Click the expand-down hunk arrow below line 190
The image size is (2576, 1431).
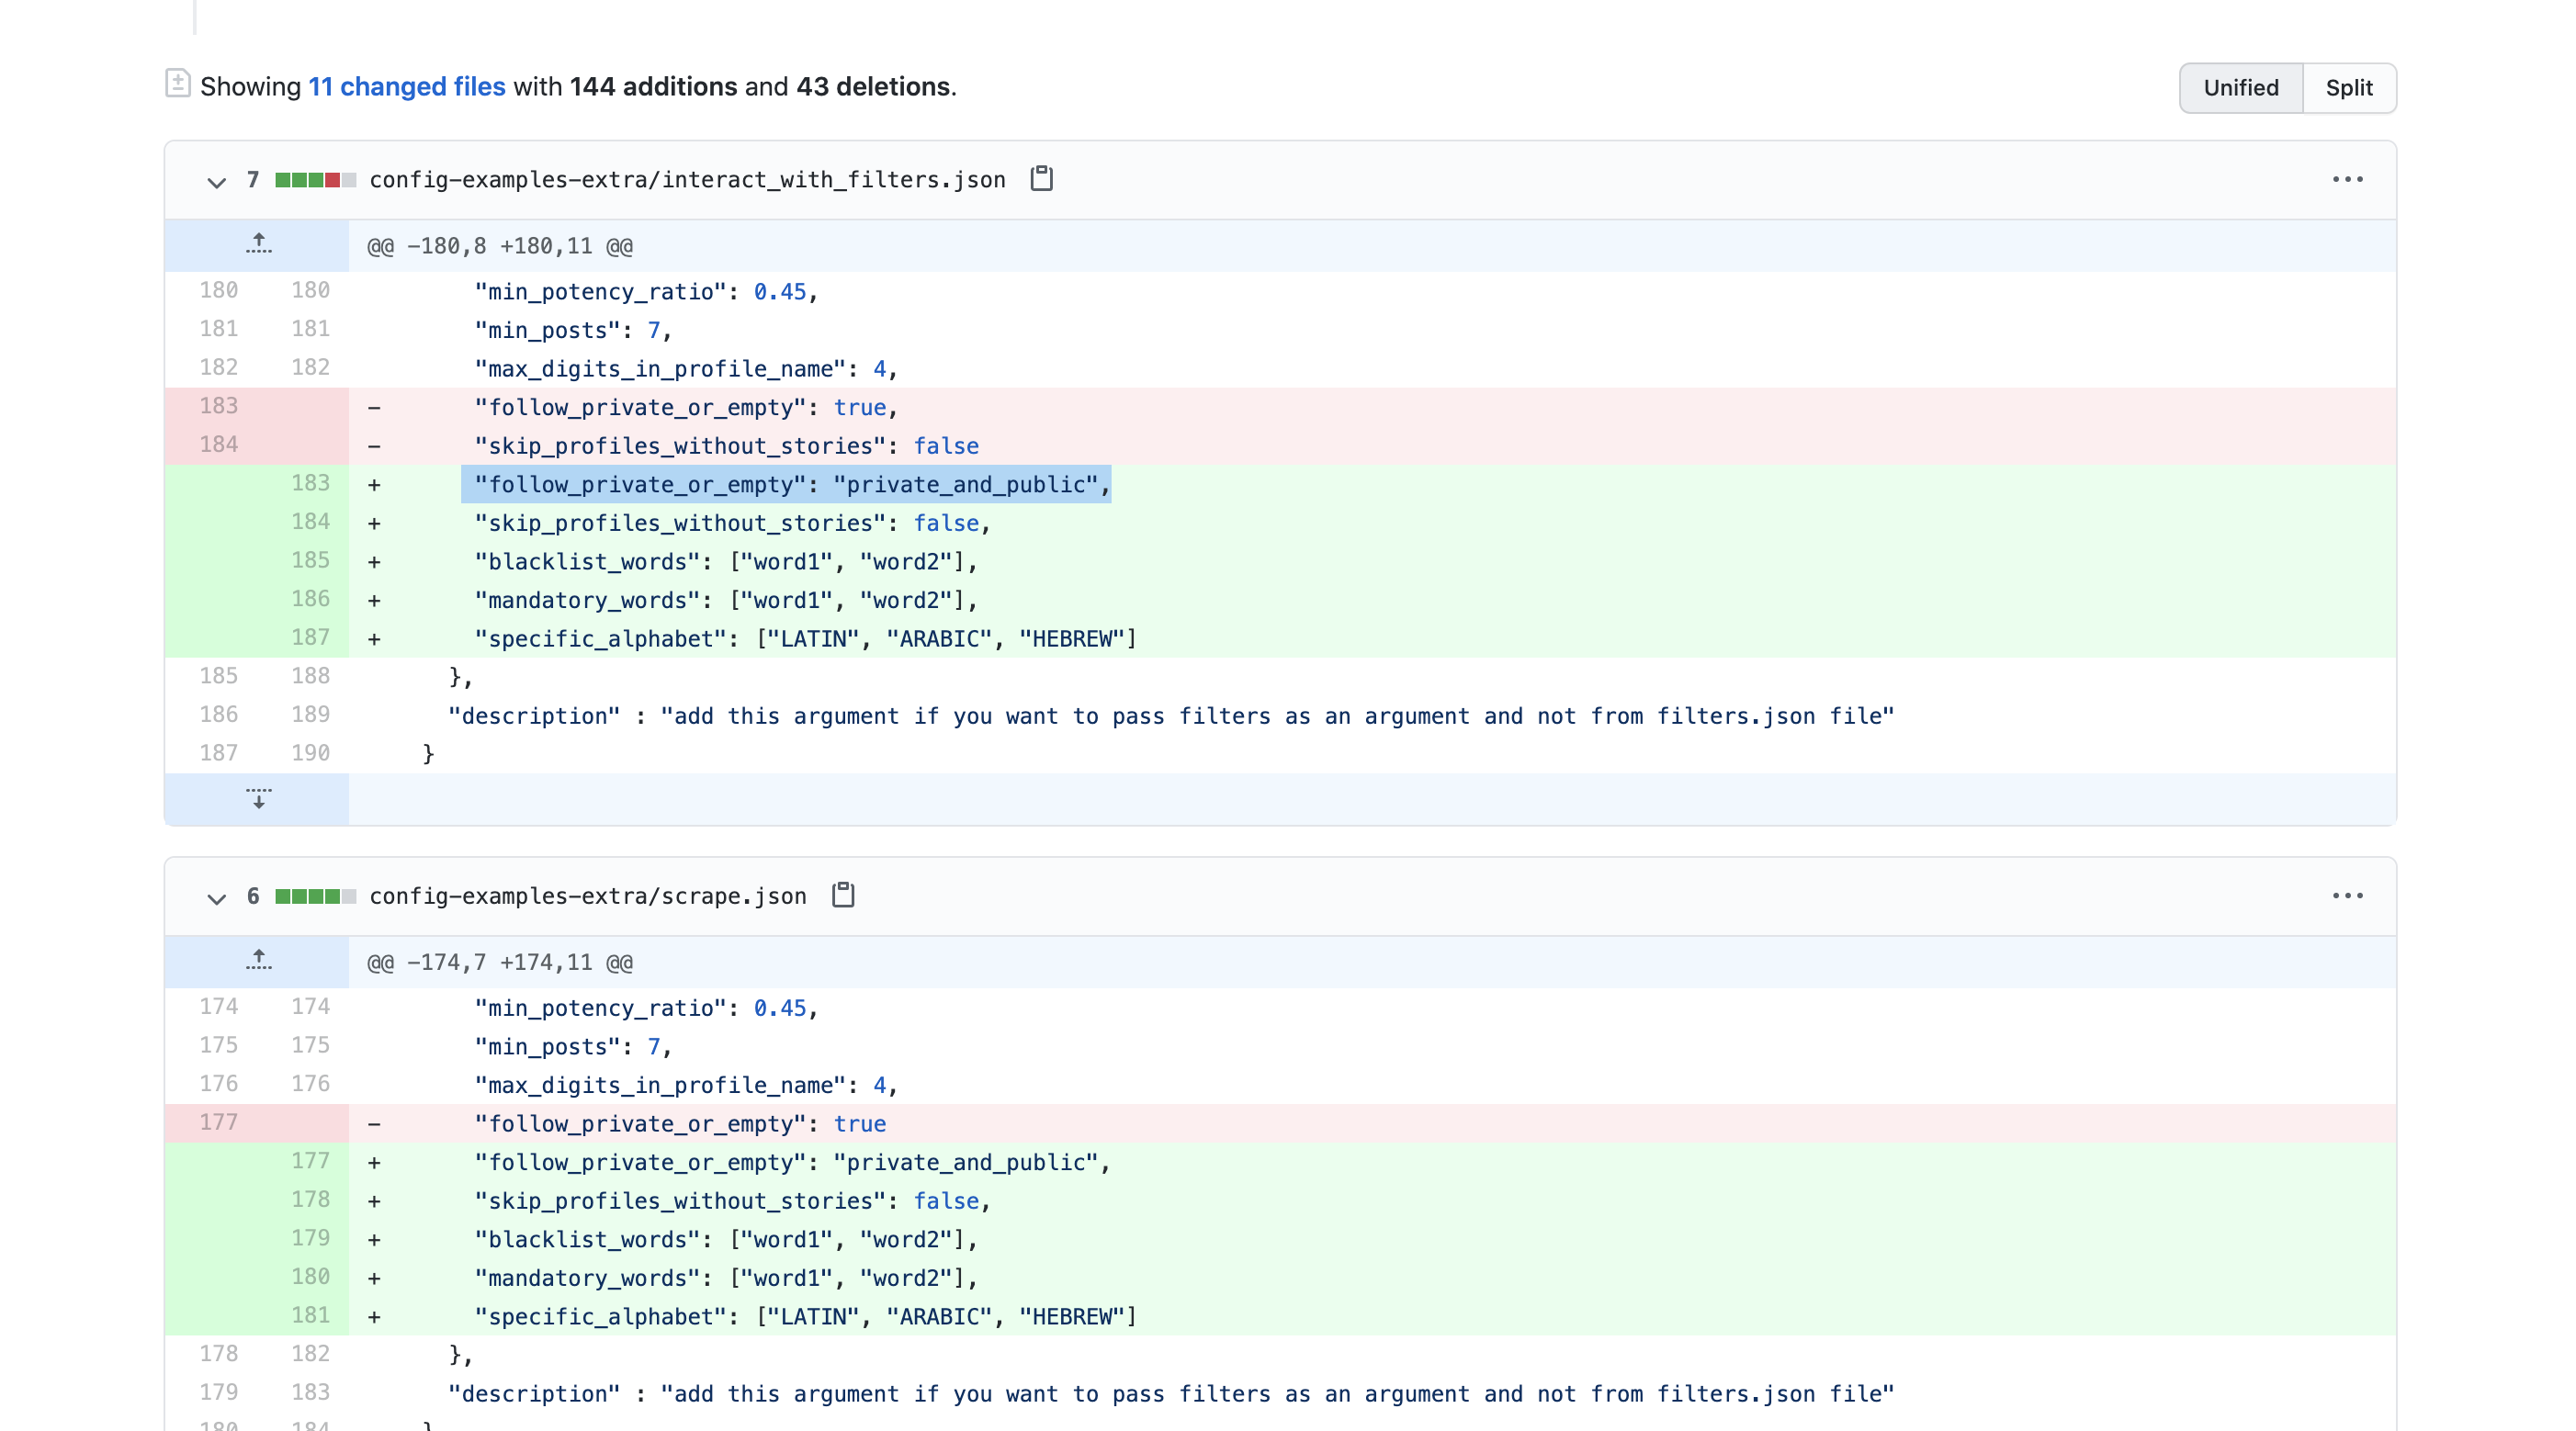258,798
